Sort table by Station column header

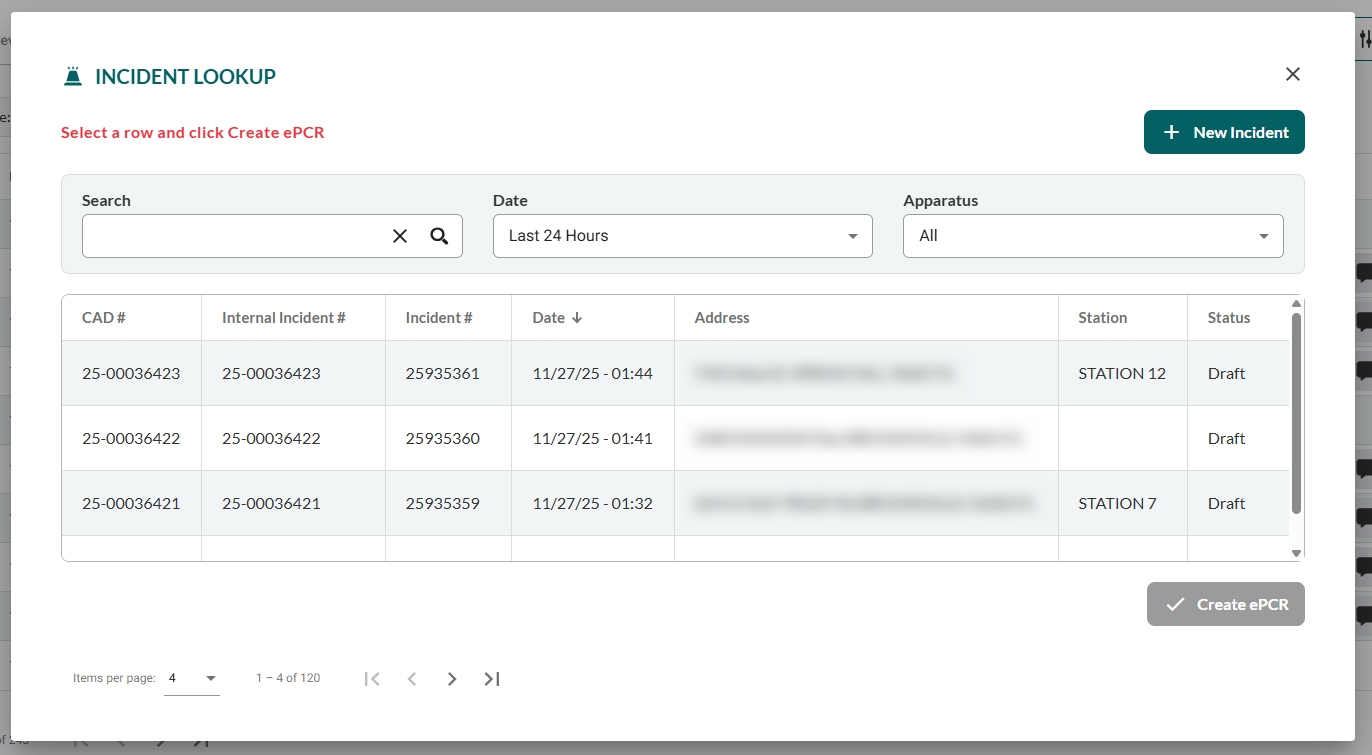[1102, 318]
